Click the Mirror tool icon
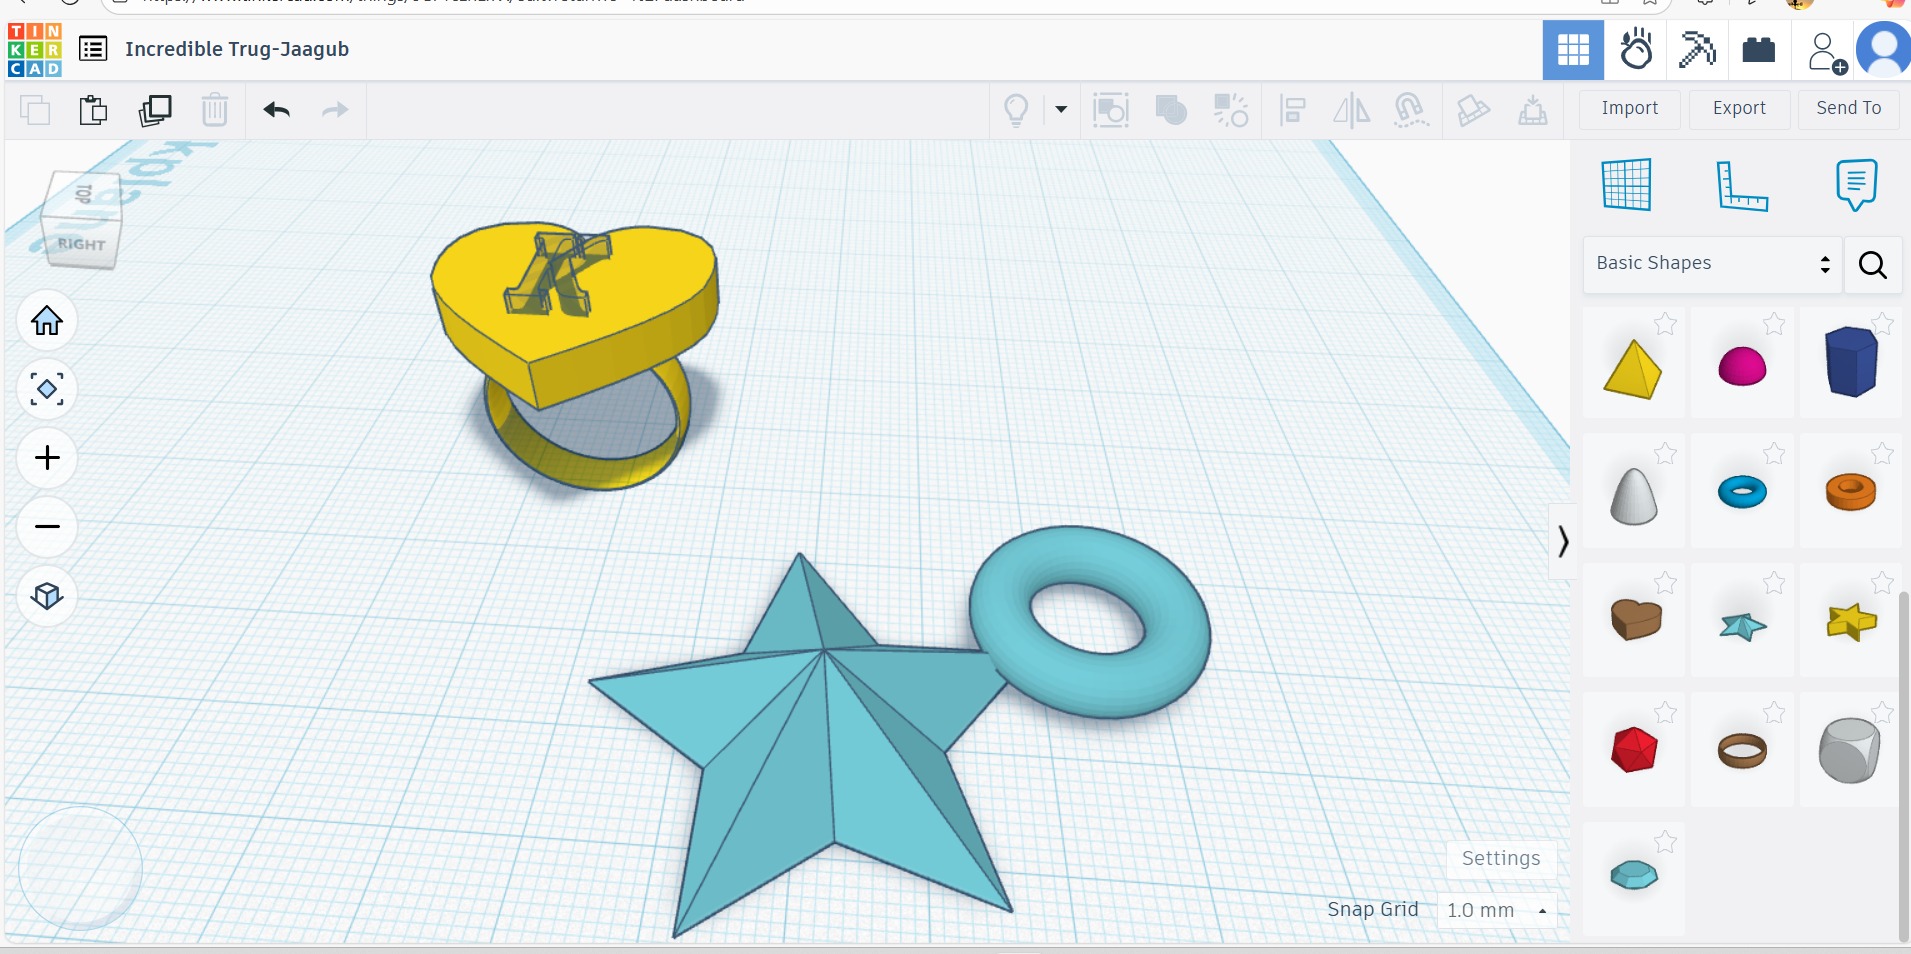Viewport: 1911px width, 954px height. point(1351,110)
